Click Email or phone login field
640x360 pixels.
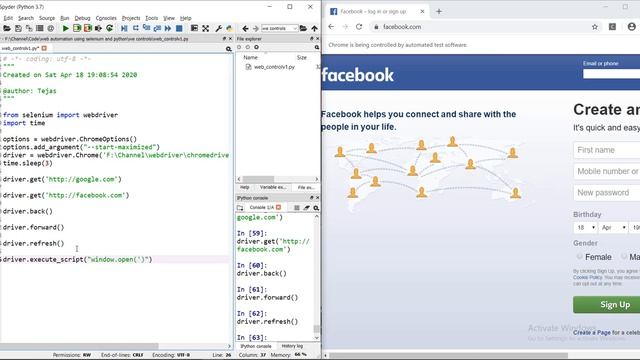(x=611, y=74)
